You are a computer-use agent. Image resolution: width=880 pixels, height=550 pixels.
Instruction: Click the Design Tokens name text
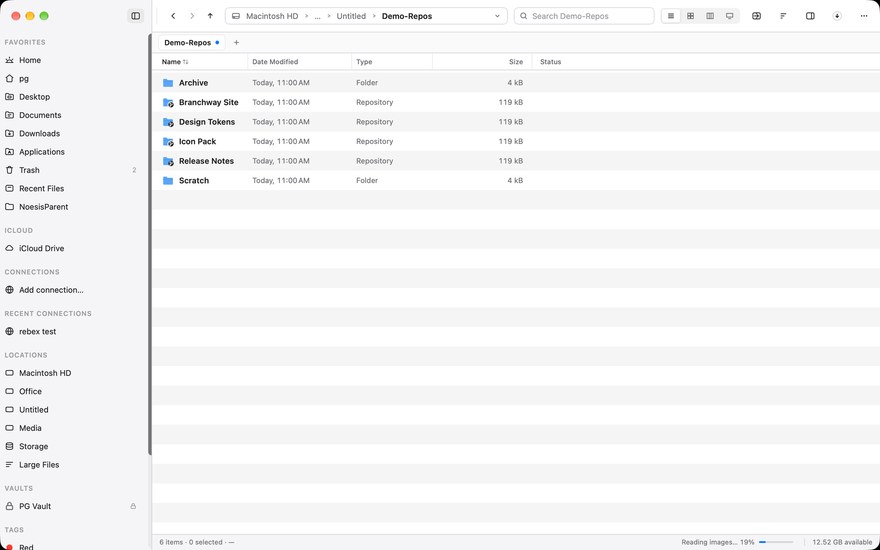tap(207, 122)
